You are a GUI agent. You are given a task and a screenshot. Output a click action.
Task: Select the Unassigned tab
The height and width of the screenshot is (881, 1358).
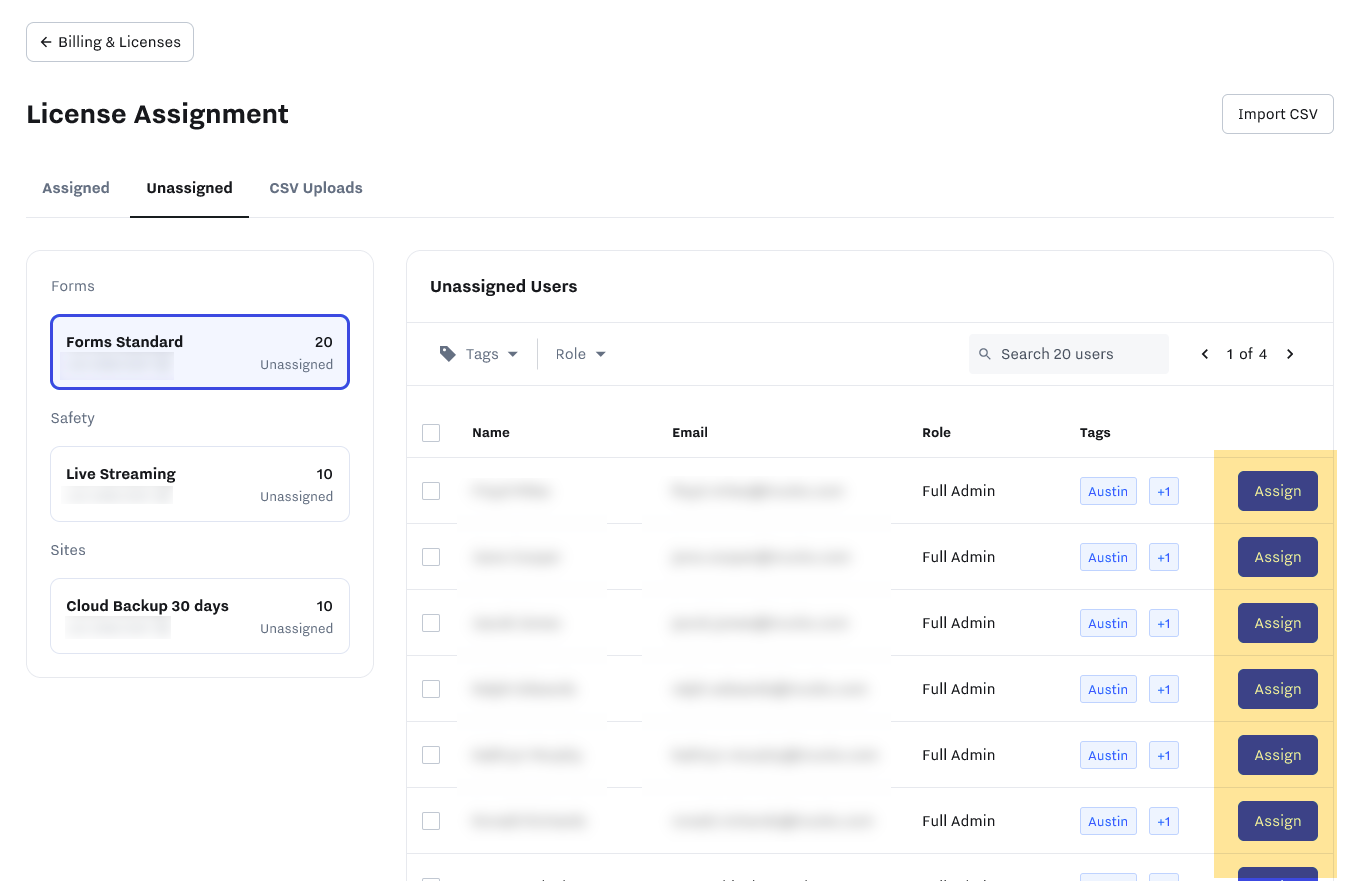(x=189, y=188)
